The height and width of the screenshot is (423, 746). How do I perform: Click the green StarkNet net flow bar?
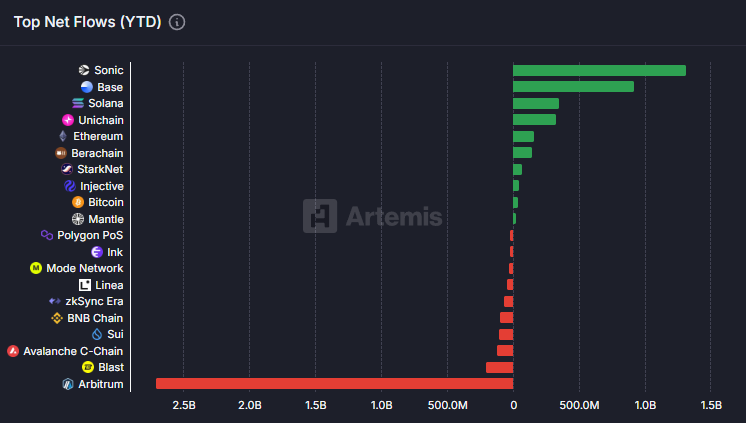(x=518, y=169)
